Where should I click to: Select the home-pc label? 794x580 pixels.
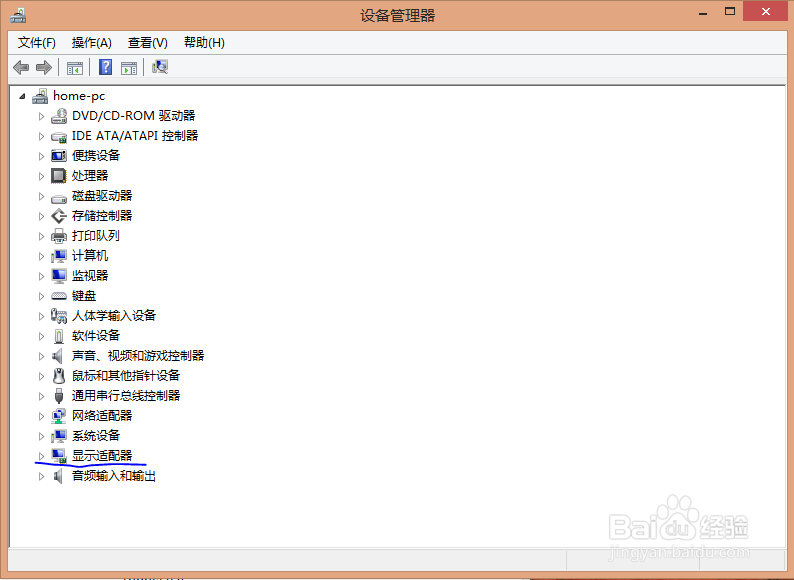[x=79, y=96]
